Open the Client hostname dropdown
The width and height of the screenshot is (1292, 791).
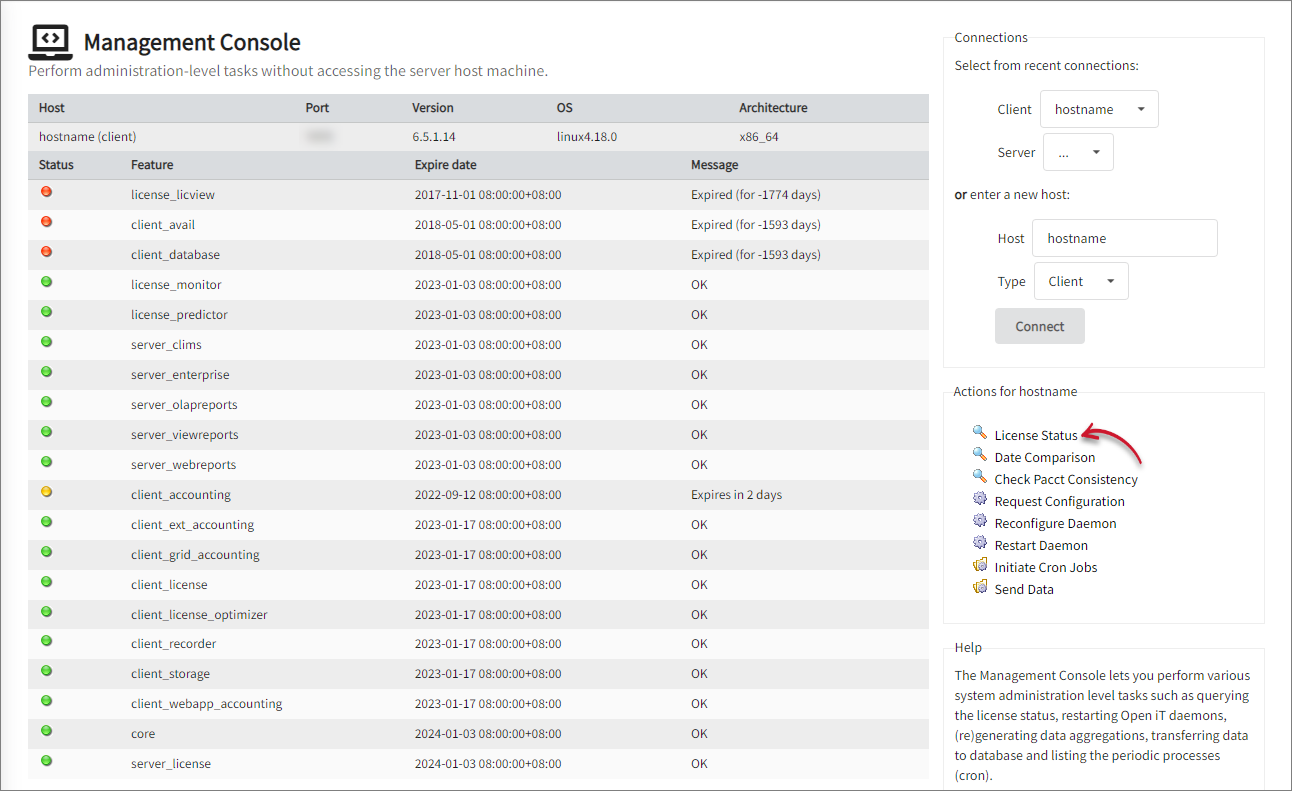pos(1099,108)
